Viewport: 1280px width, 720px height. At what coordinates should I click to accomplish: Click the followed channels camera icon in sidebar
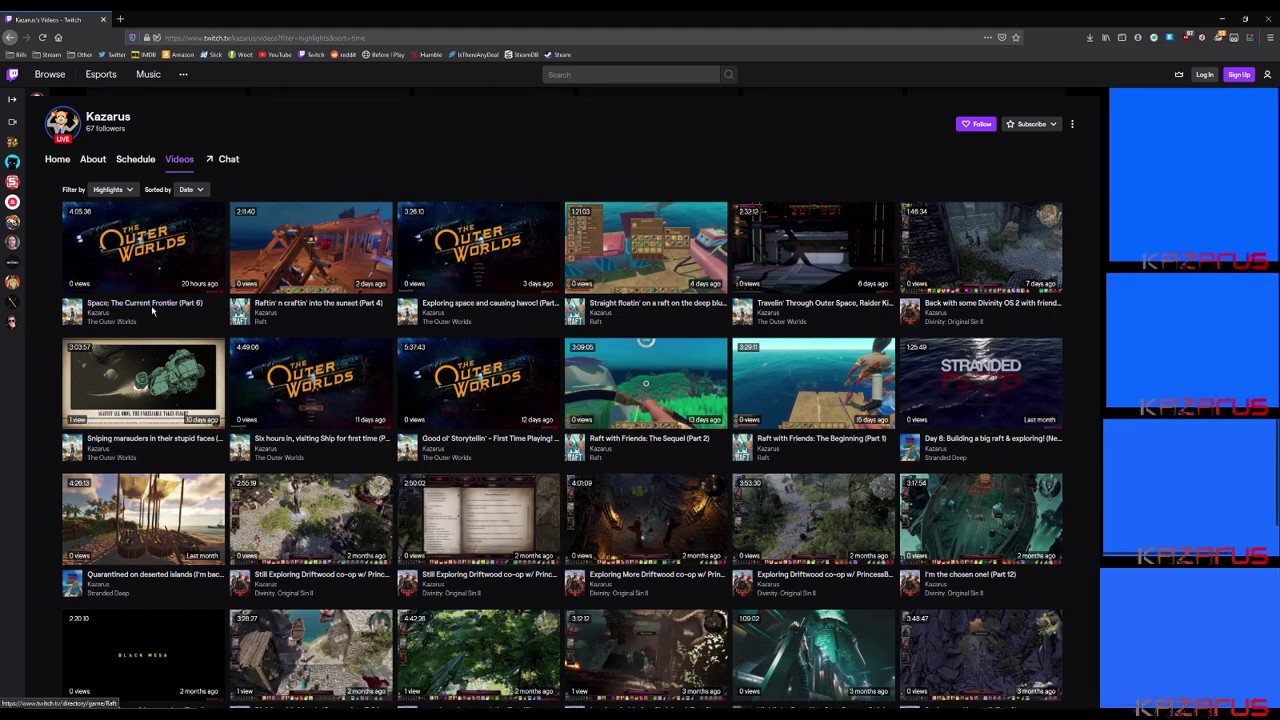[12, 121]
